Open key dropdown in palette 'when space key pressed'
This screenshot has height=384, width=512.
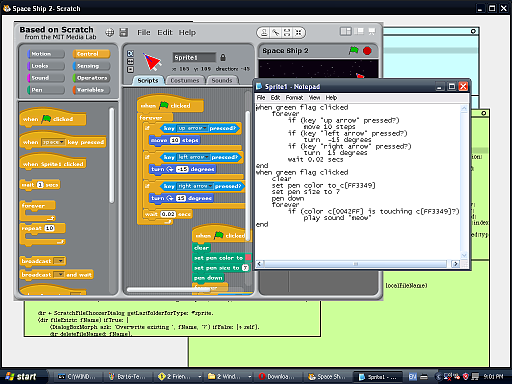(x=53, y=142)
